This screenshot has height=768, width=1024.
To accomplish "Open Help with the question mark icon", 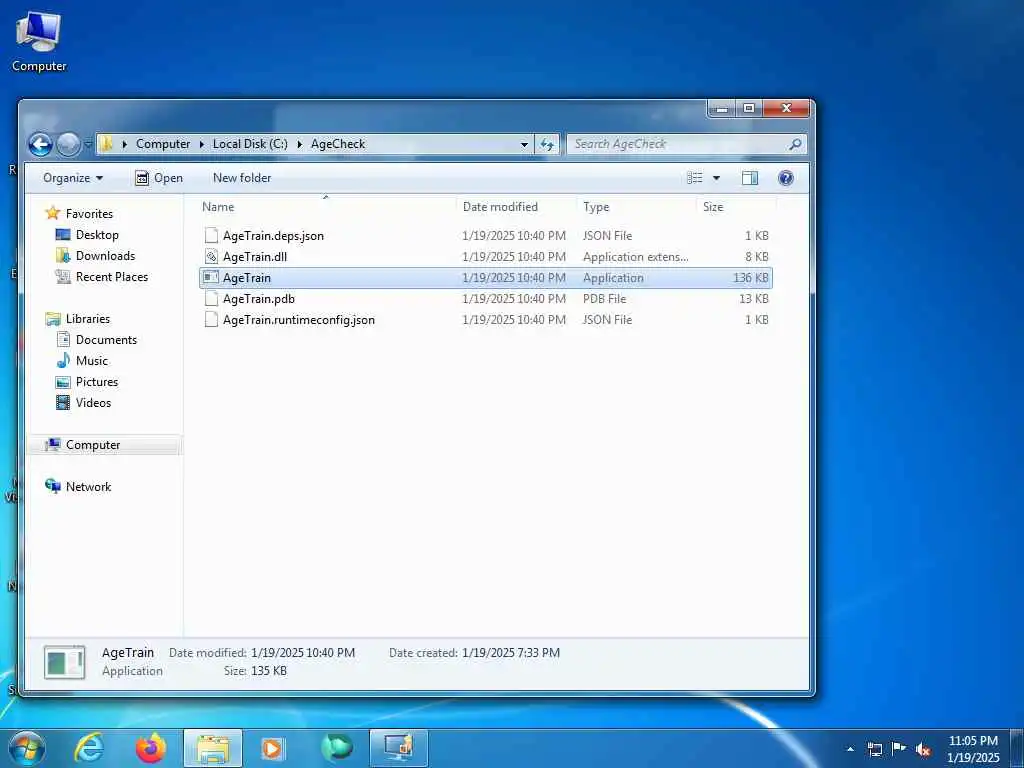I will tap(786, 178).
